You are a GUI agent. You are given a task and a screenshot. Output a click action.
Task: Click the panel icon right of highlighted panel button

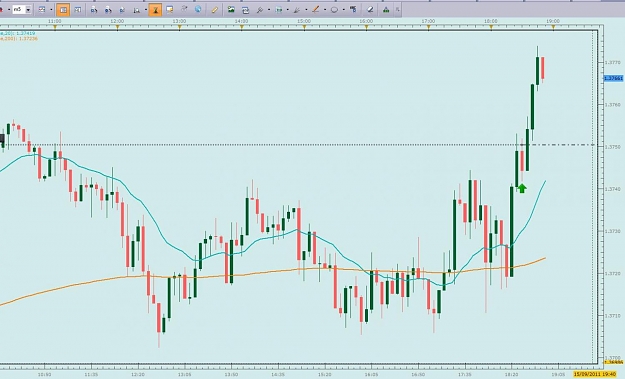click(x=78, y=10)
